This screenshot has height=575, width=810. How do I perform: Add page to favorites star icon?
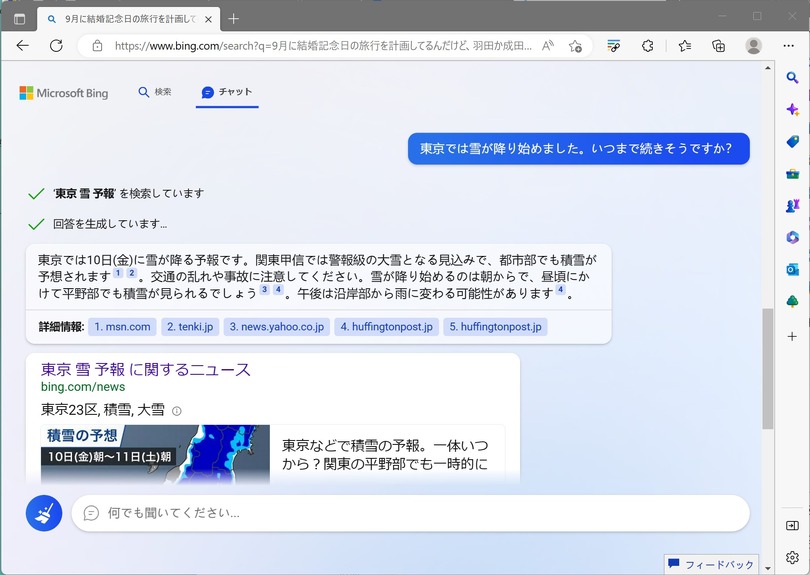[575, 46]
